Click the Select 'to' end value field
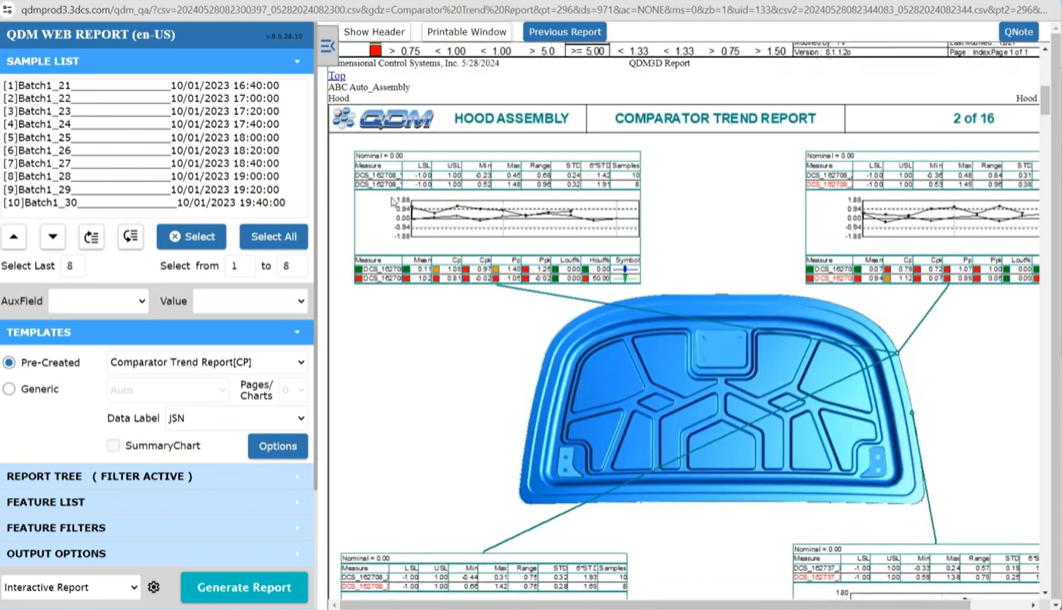 point(293,266)
